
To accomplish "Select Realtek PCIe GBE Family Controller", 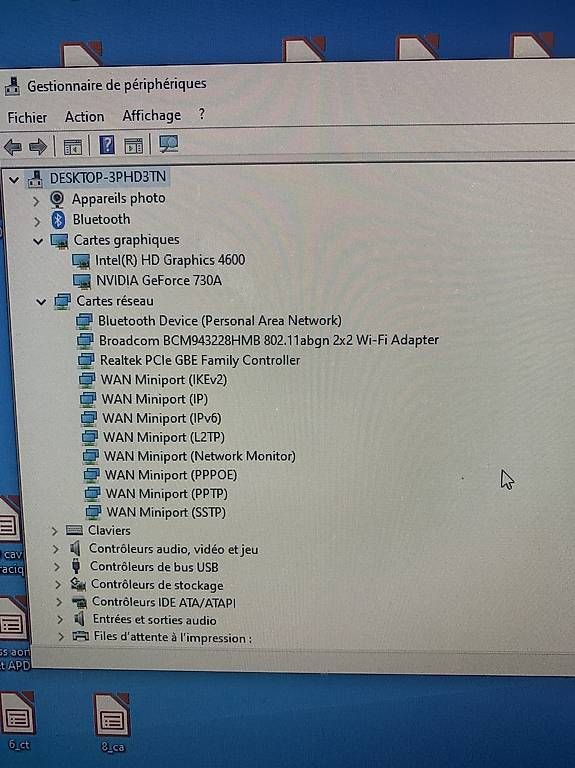I will click(x=200, y=360).
